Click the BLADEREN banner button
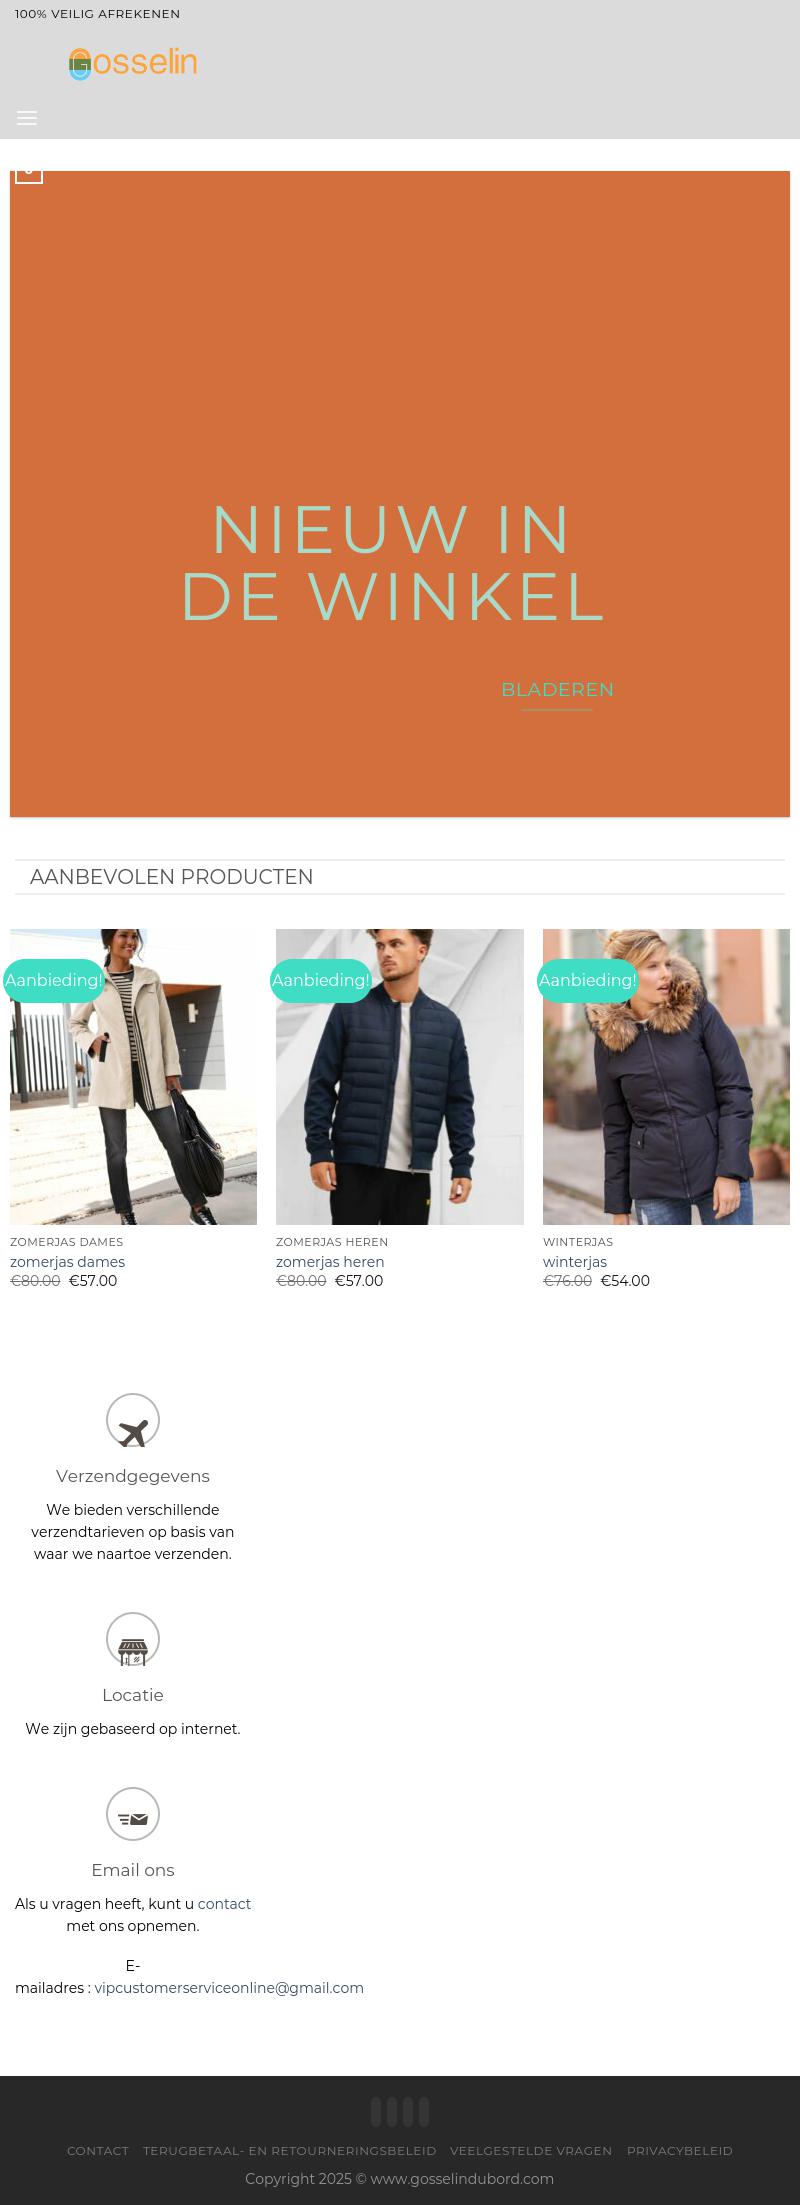 point(557,690)
